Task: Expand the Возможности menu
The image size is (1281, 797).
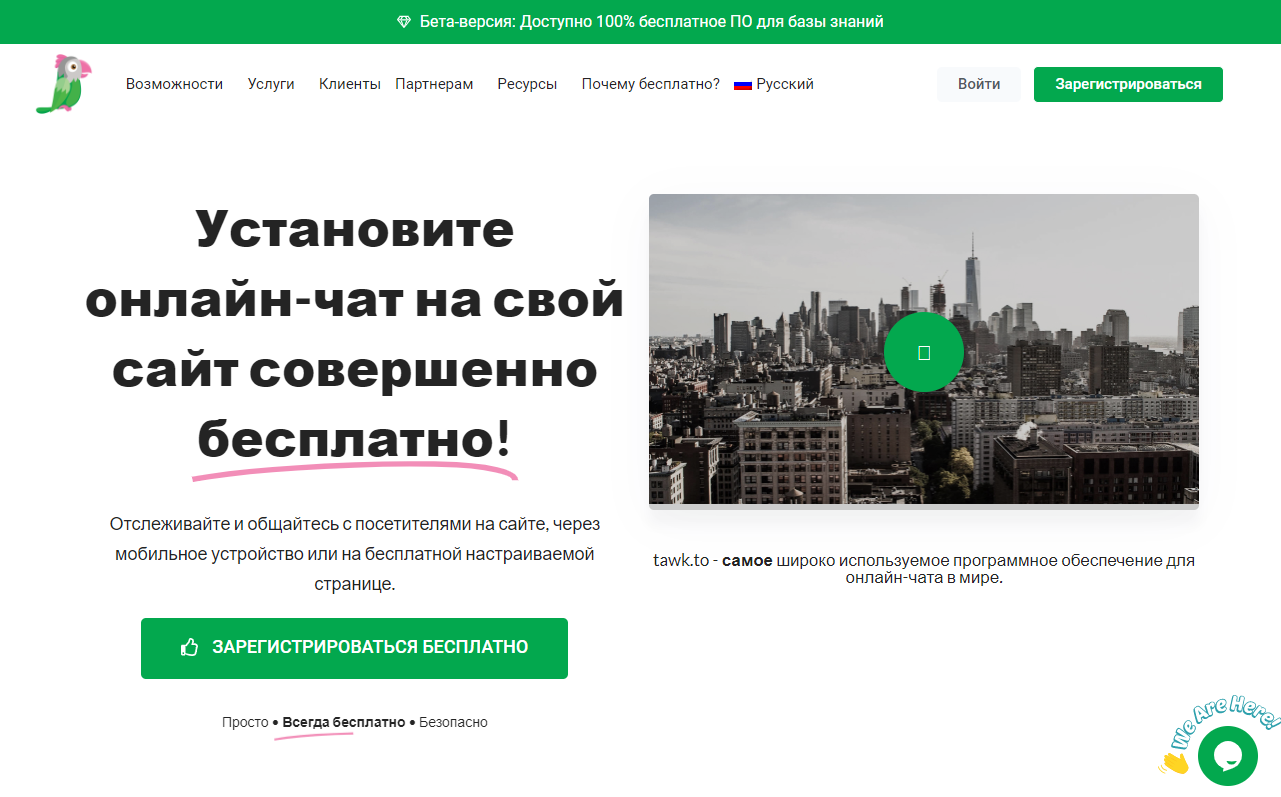Action: pyautogui.click(x=173, y=84)
